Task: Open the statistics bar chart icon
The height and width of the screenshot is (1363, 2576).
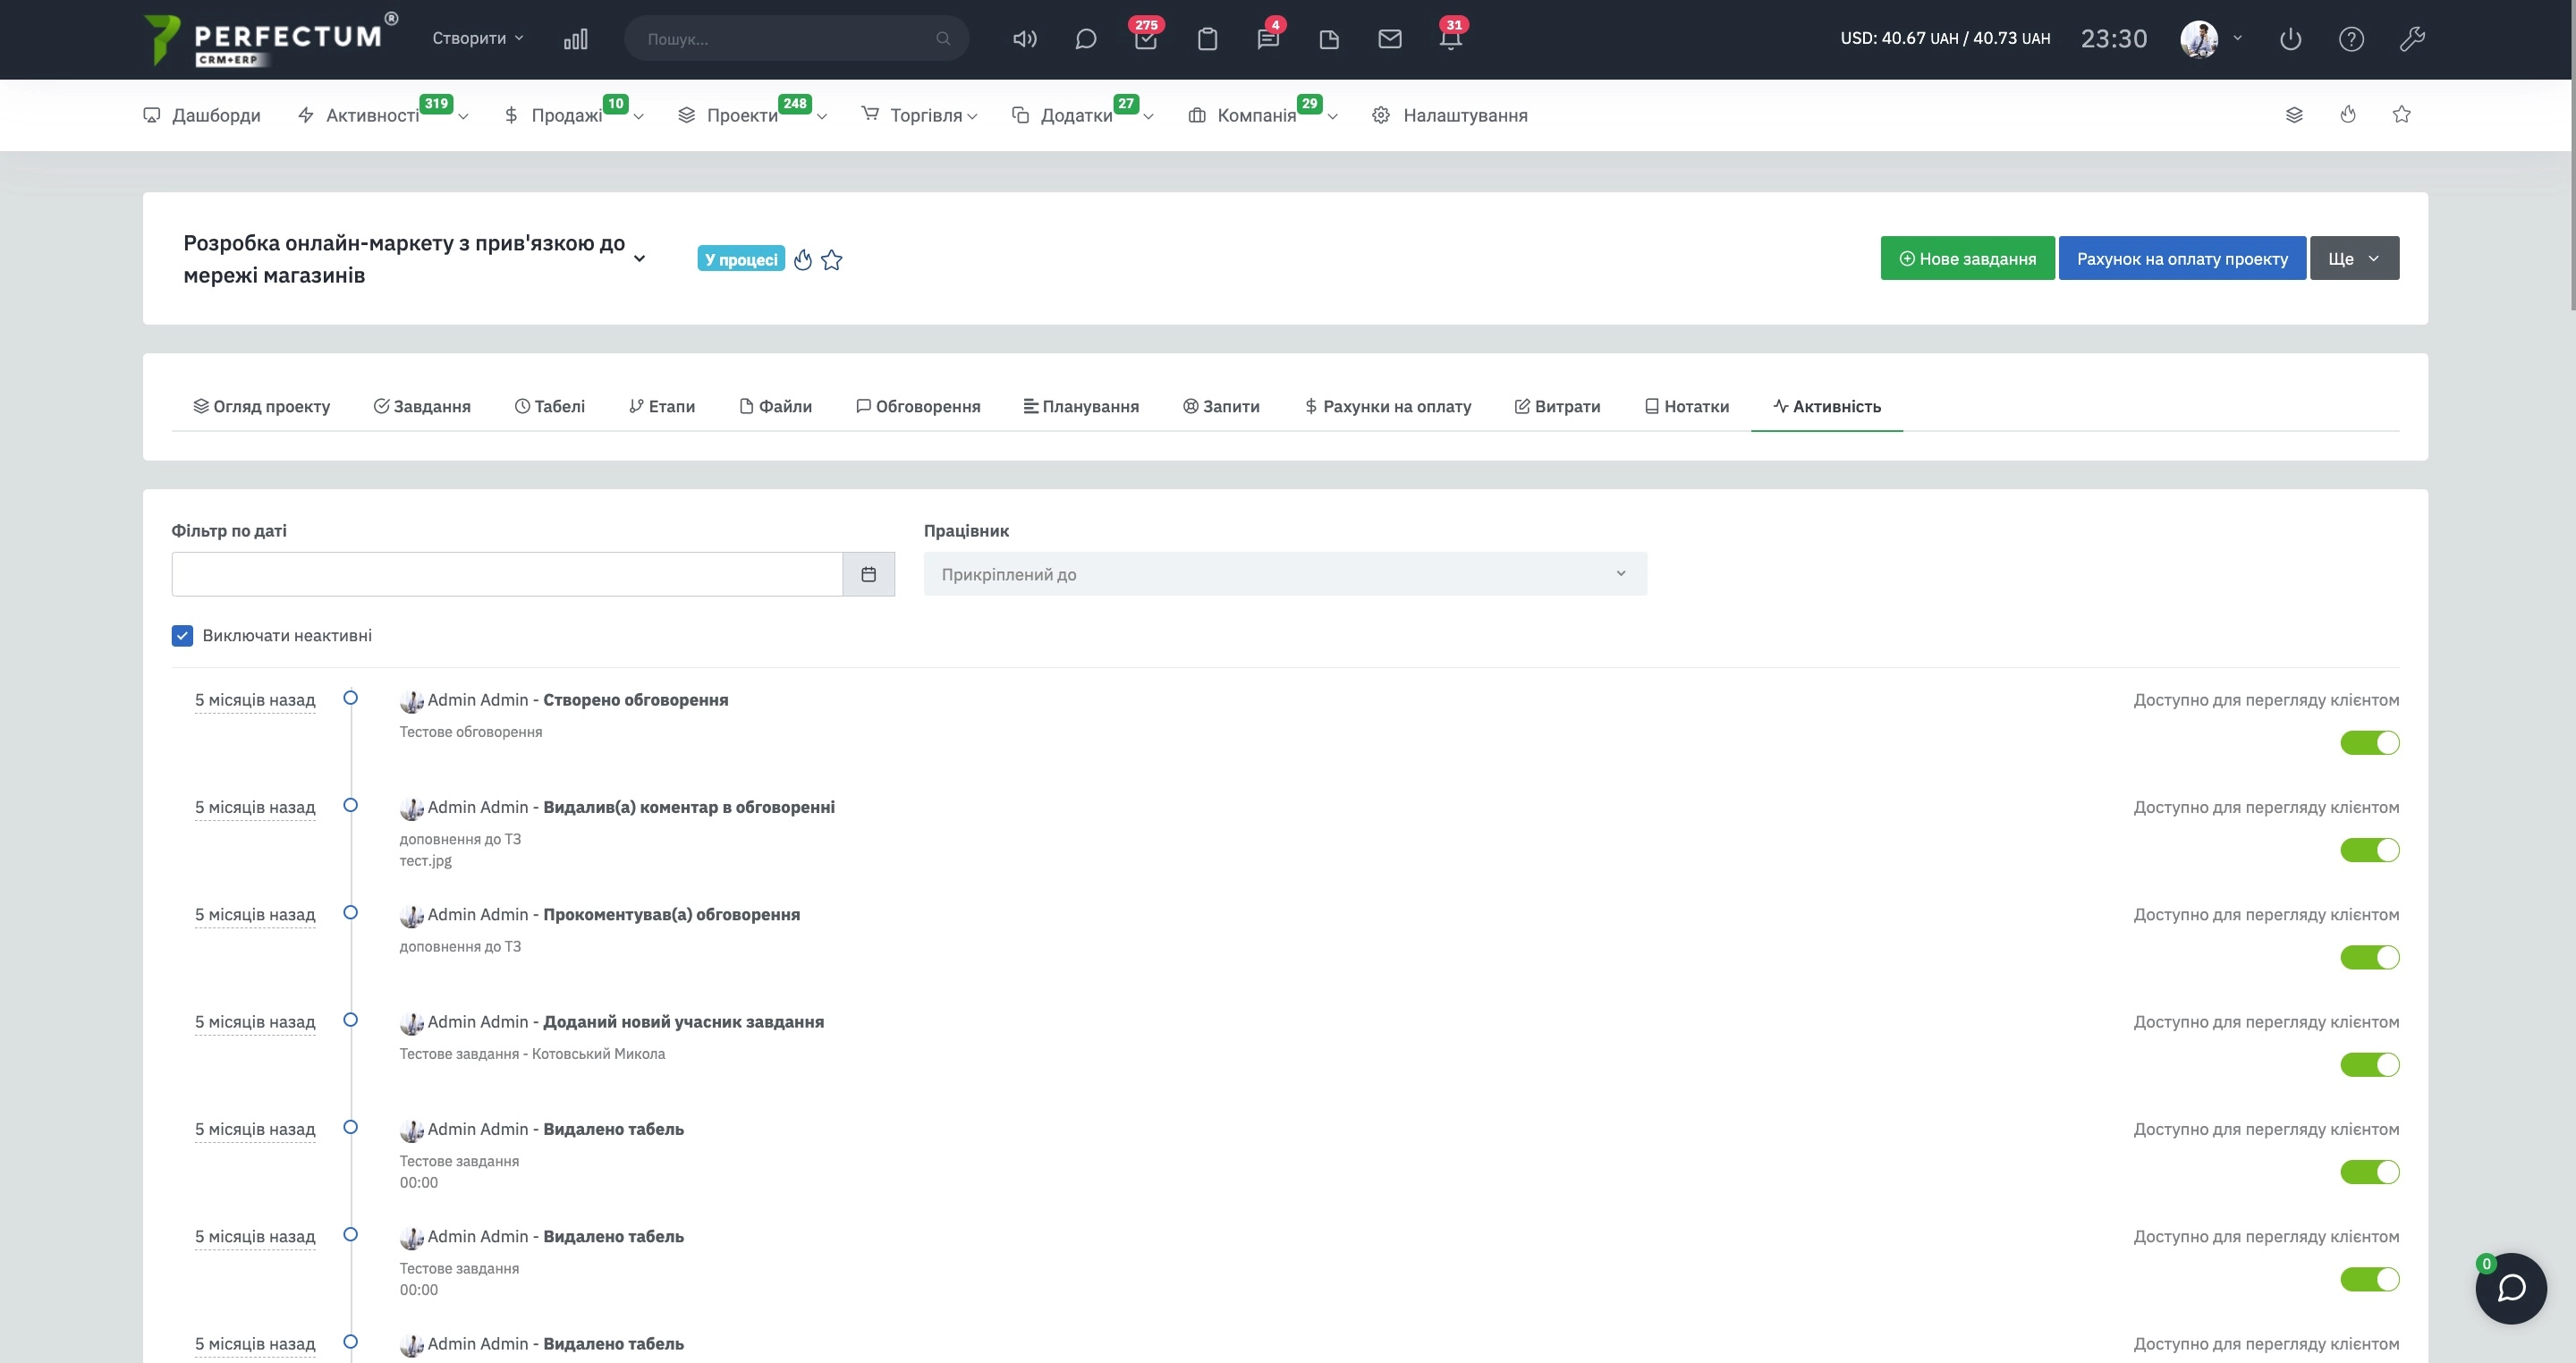Action: click(575, 39)
